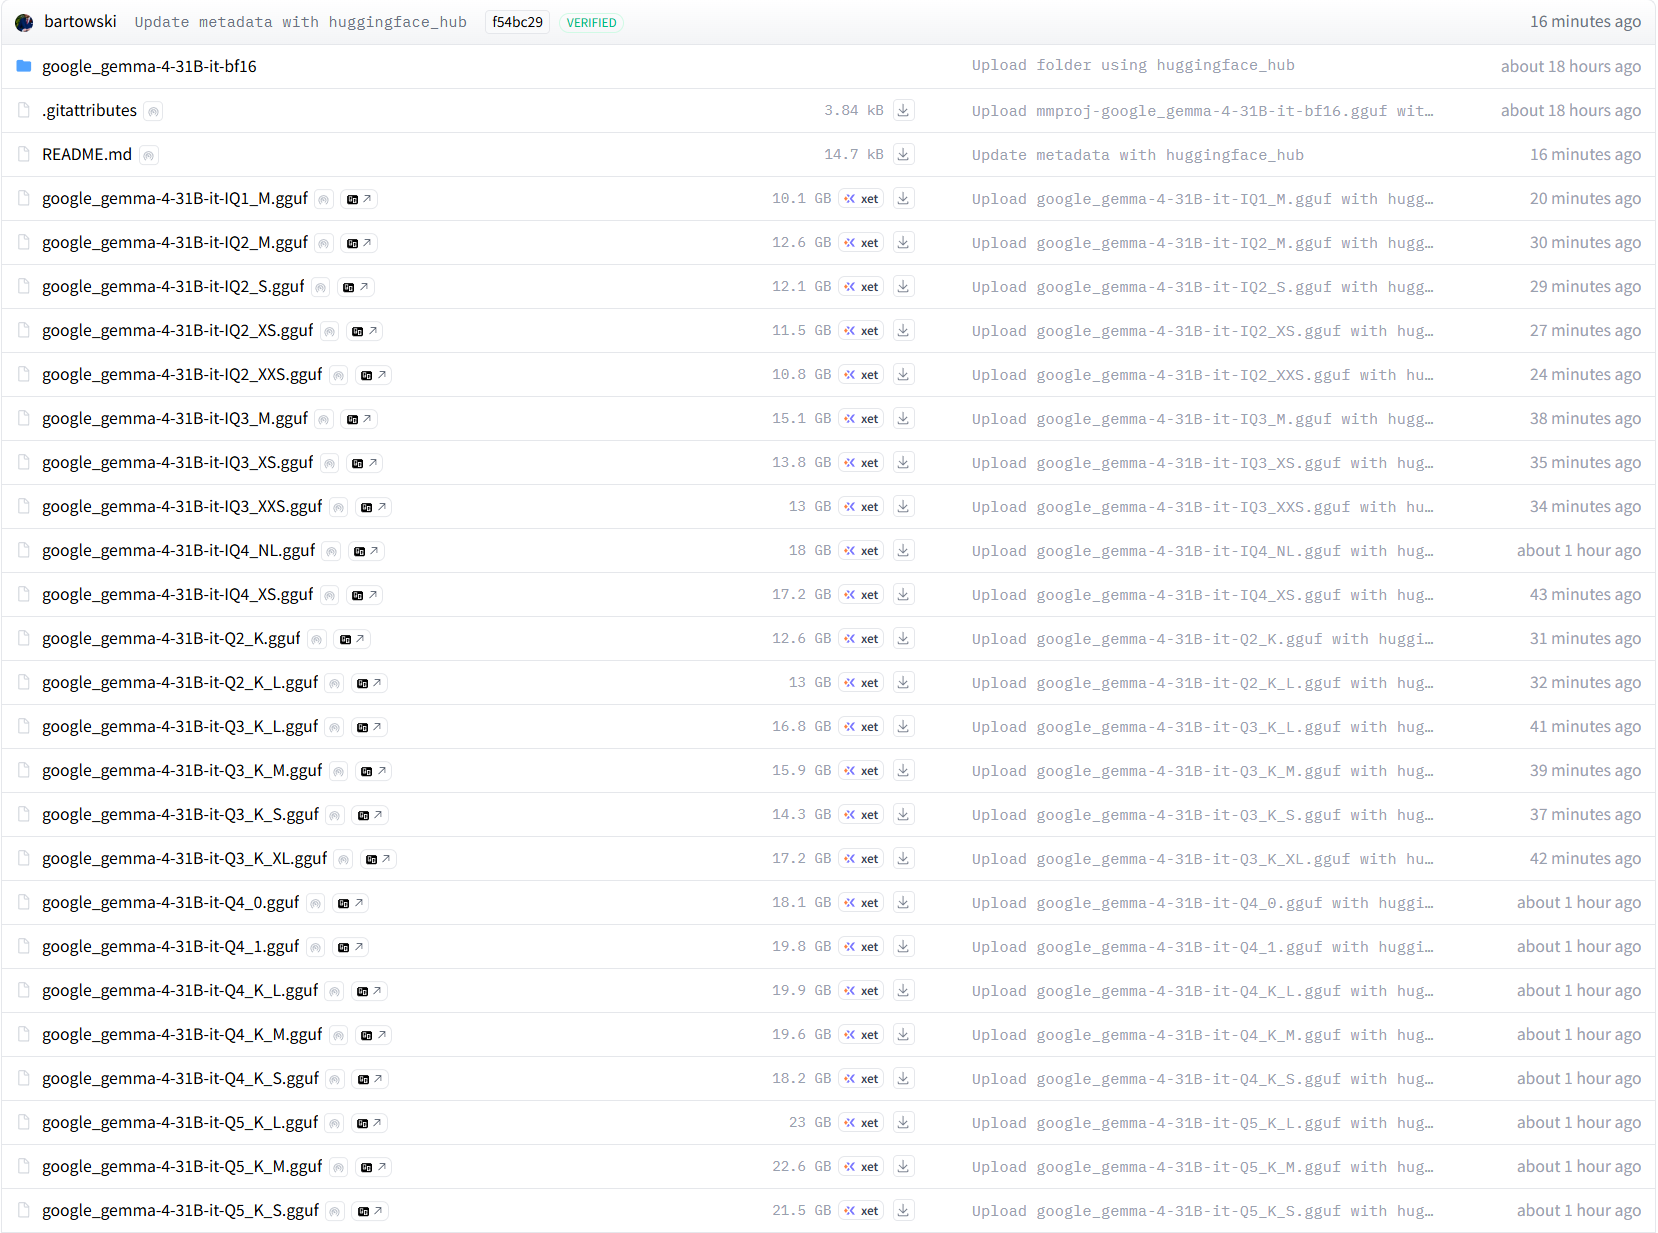Click the download icon for the IQ2_M.gguf file
Viewport: 1658px width, 1233px height.
(903, 242)
